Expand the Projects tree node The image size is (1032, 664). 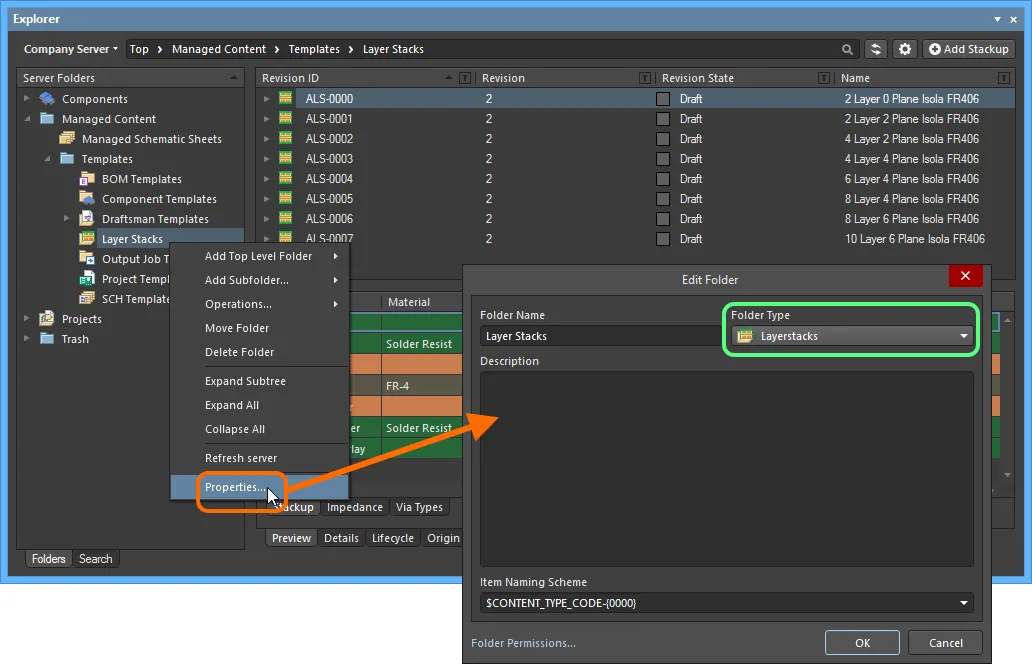click(27, 318)
